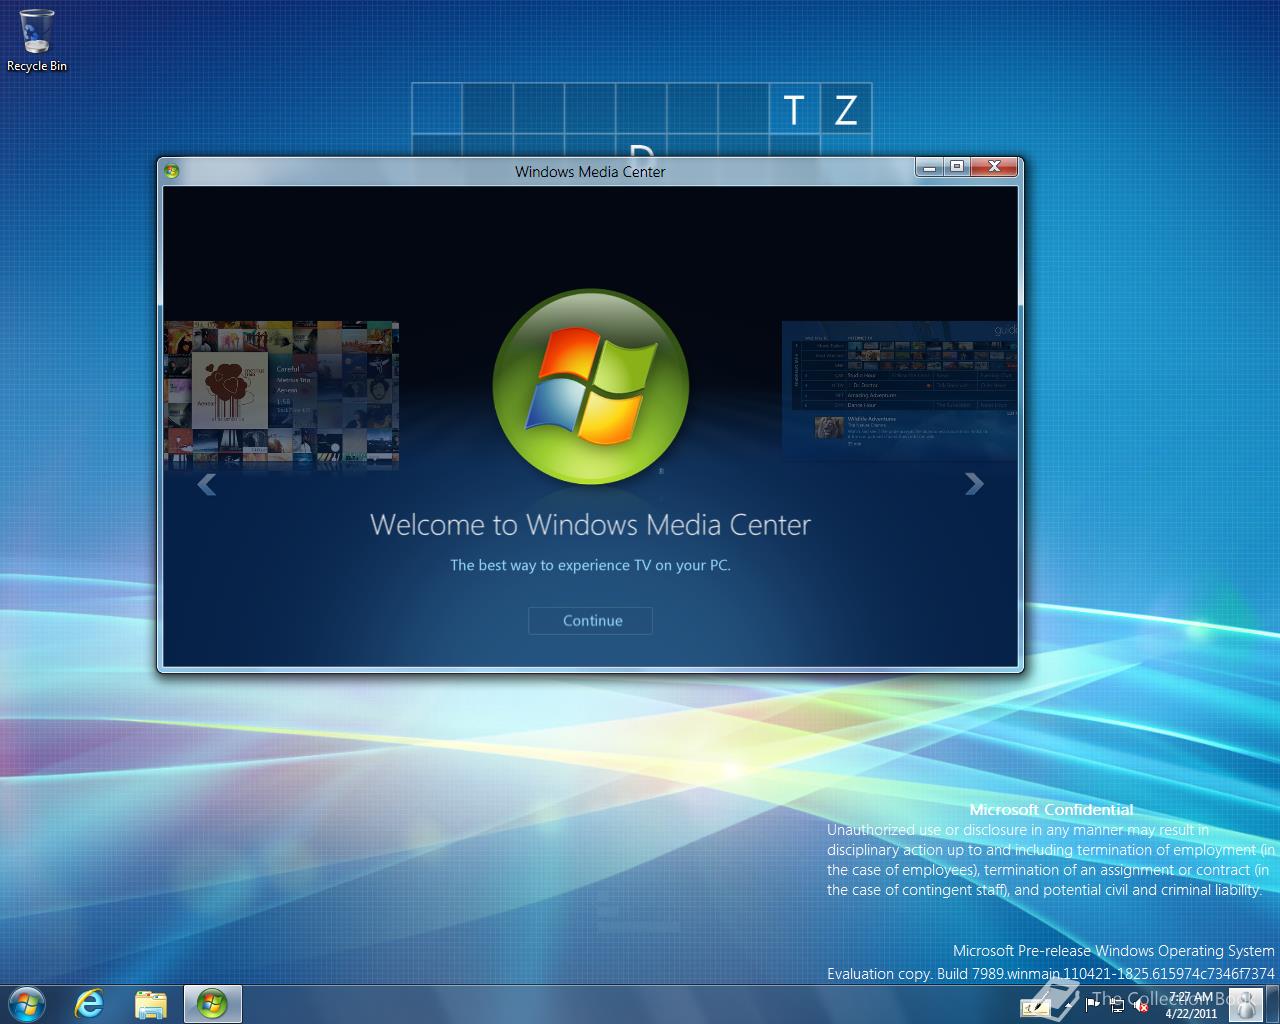Click the 'Windows Media Center' window title
This screenshot has width=1280, height=1024.
click(590, 171)
